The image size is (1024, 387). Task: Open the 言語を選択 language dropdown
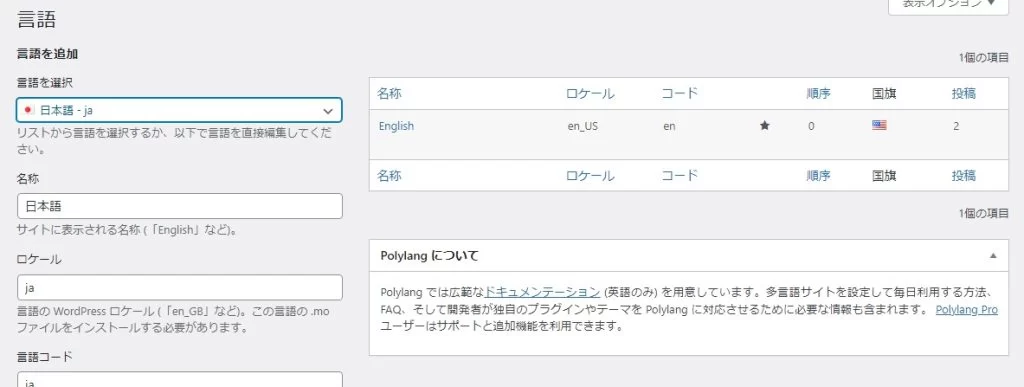(179, 110)
